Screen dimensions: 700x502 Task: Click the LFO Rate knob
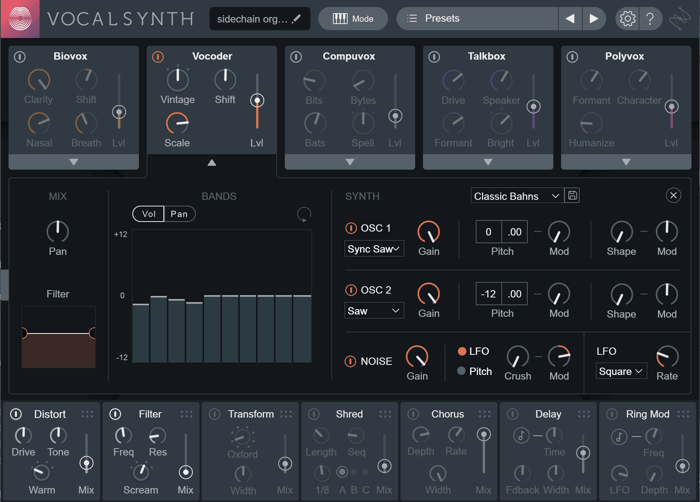point(667,357)
